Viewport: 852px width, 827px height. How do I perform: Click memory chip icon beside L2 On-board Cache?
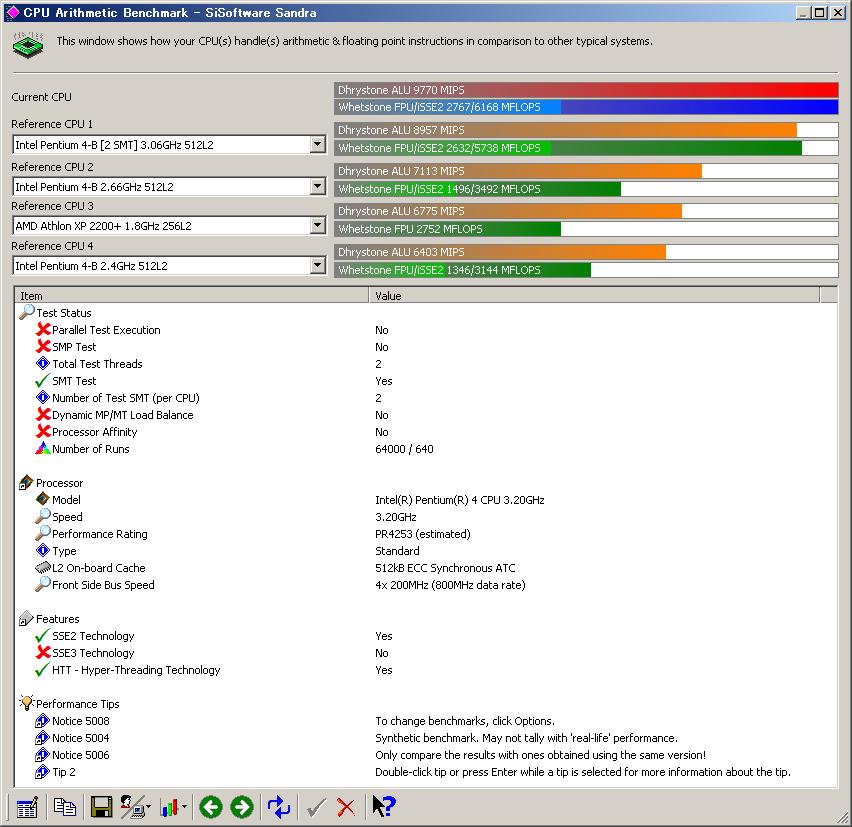tap(42, 568)
